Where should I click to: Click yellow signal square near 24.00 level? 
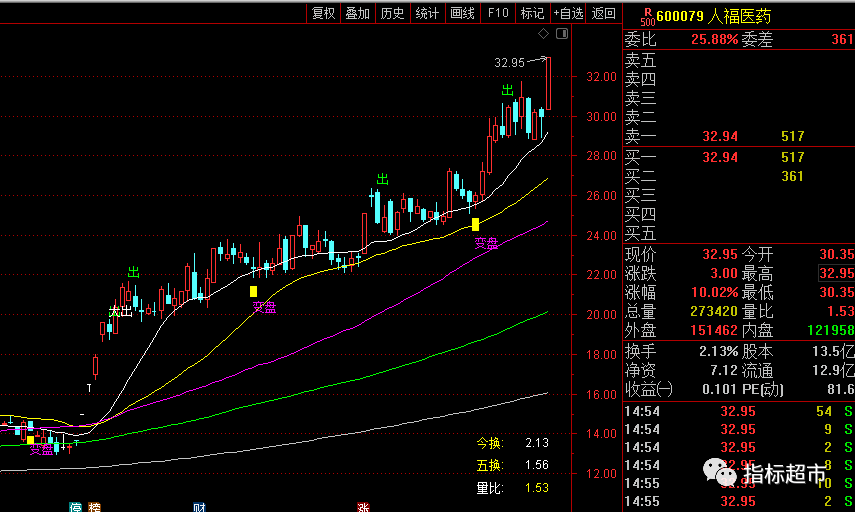[475, 224]
